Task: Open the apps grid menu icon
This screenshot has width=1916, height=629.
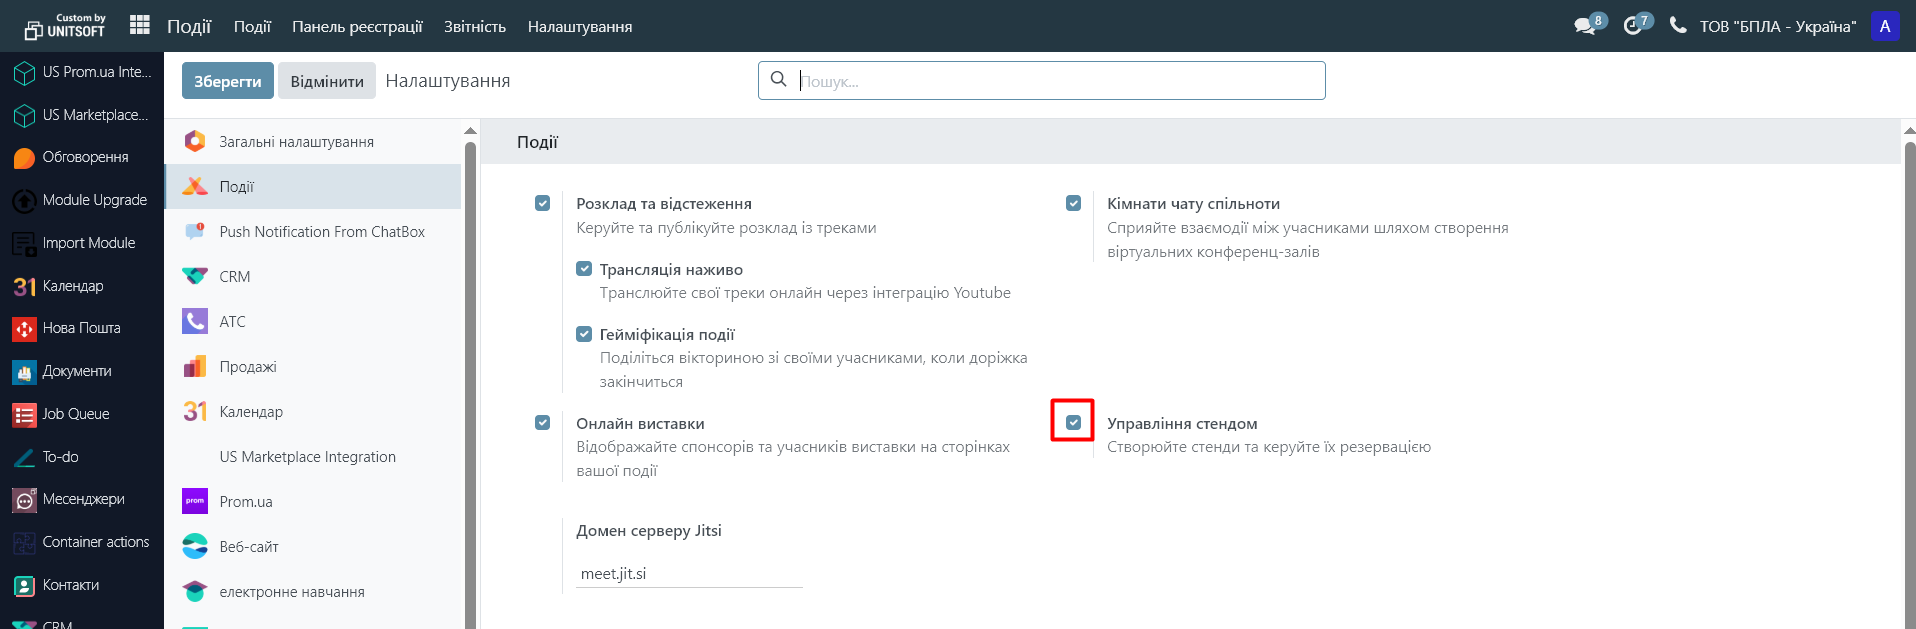Action: click(x=140, y=25)
